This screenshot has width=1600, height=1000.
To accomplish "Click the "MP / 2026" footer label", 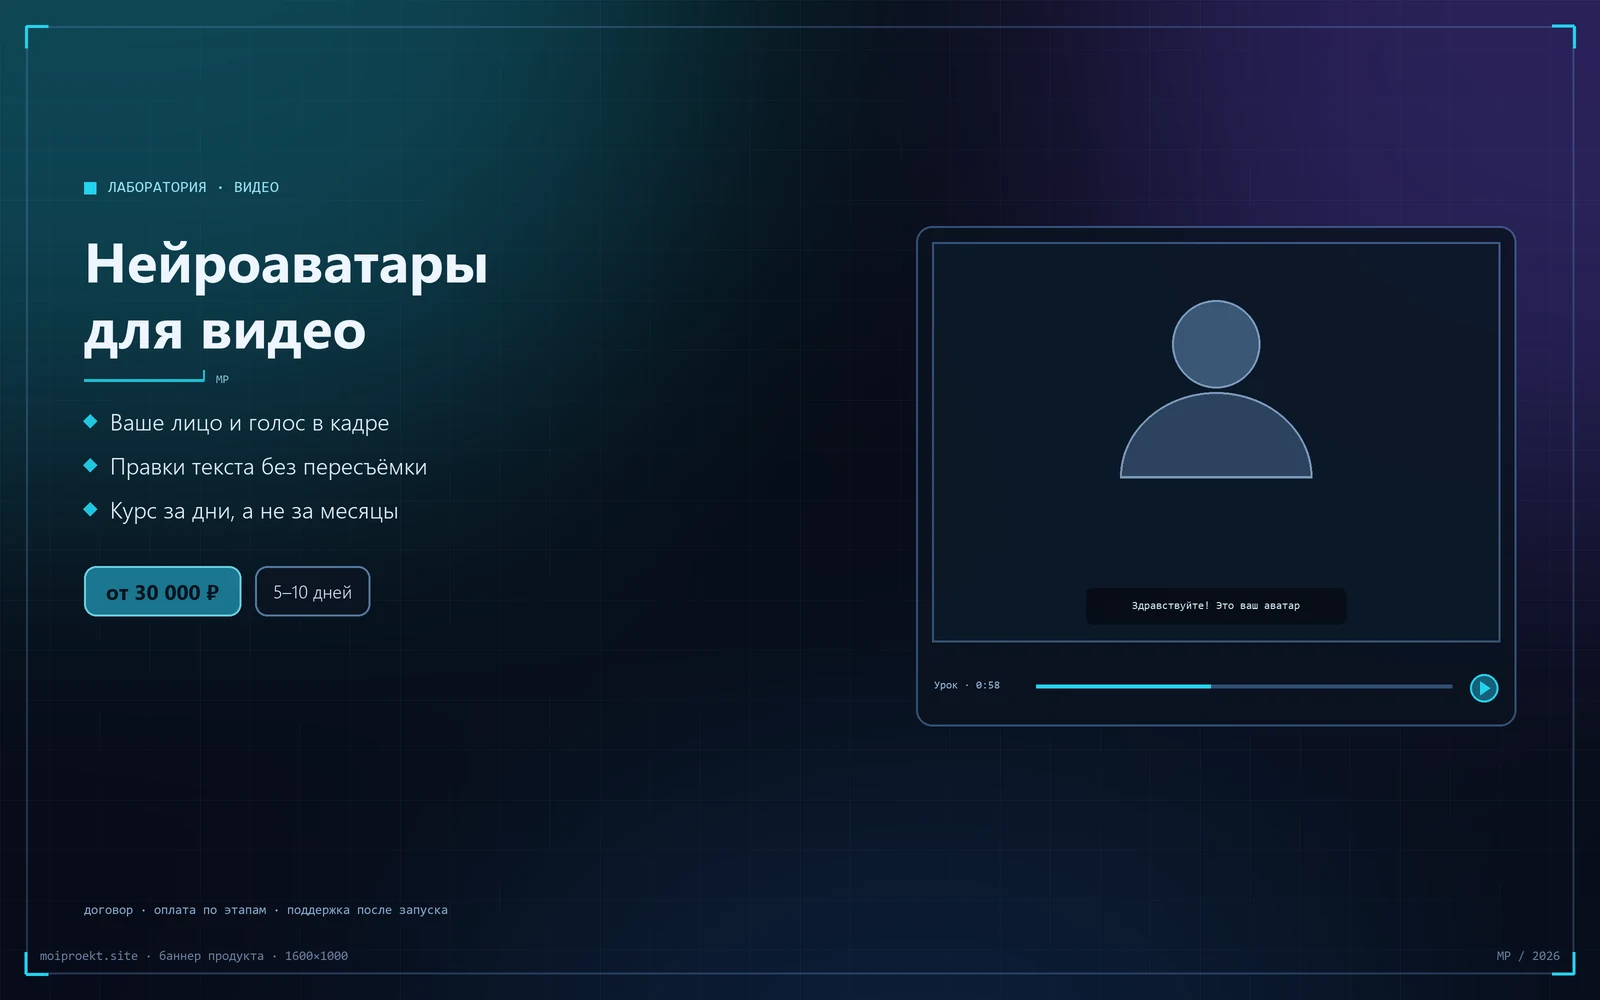I will click(x=1528, y=956).
